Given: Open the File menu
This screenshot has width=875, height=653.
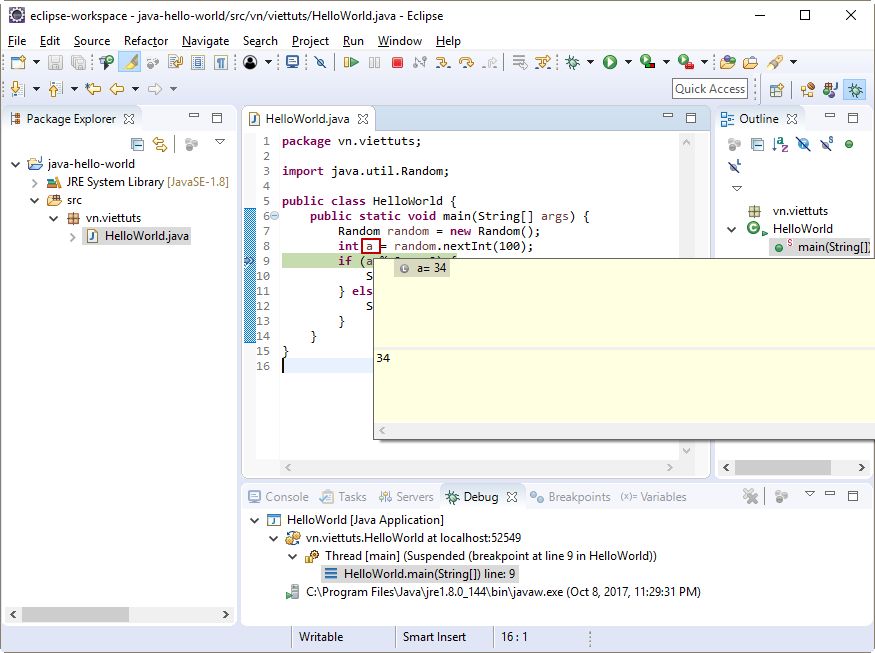Looking at the screenshot, I should point(17,41).
